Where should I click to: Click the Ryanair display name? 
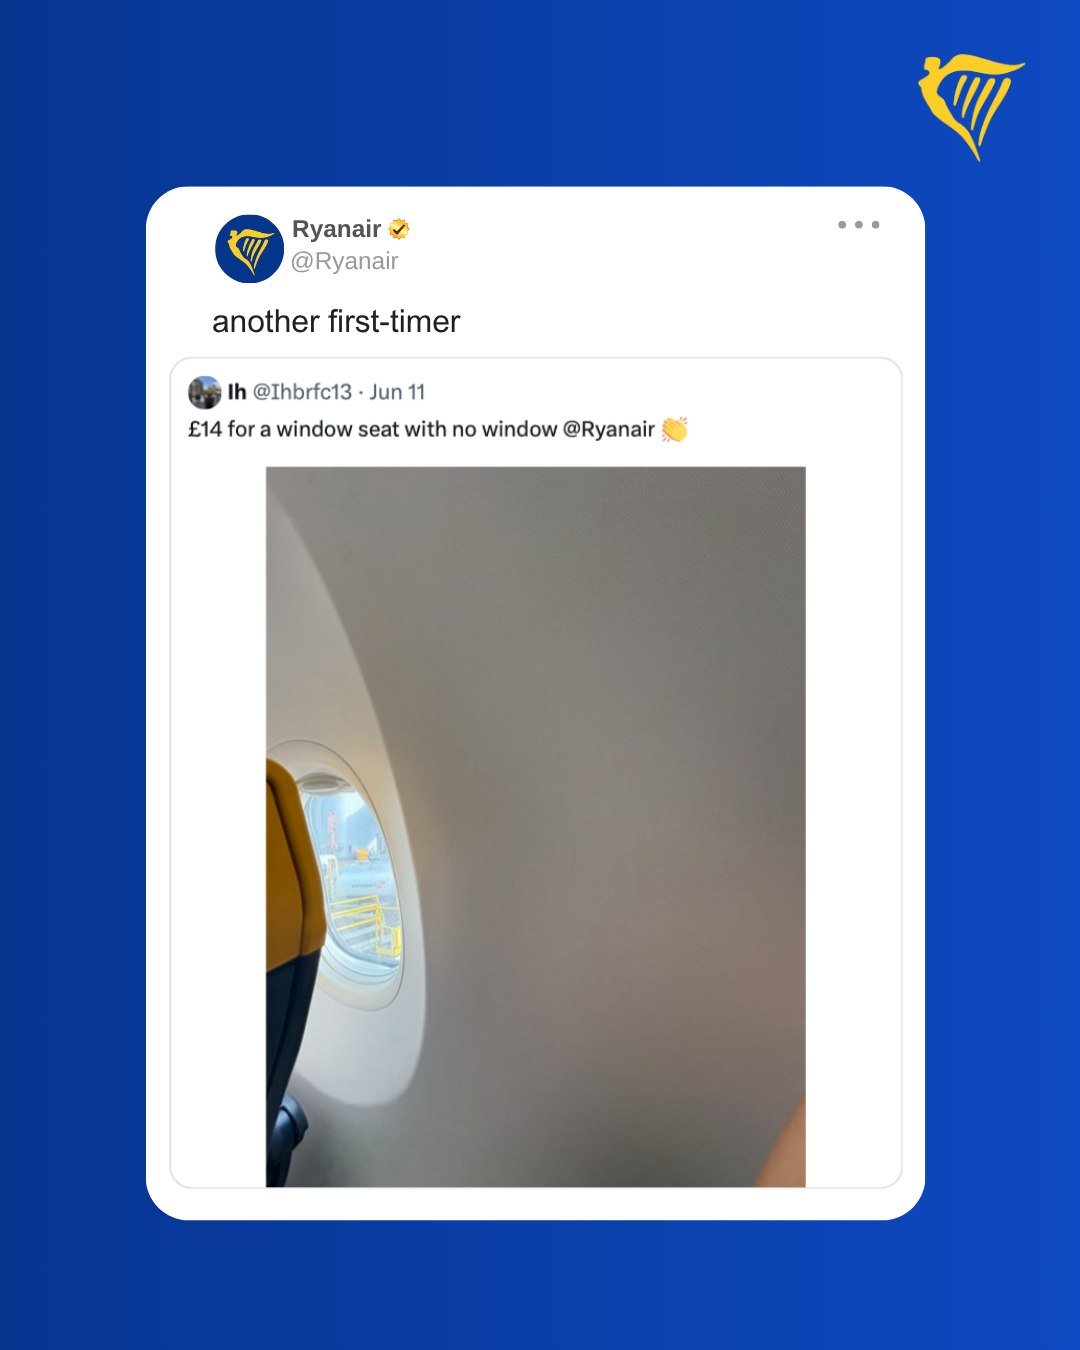coord(336,229)
